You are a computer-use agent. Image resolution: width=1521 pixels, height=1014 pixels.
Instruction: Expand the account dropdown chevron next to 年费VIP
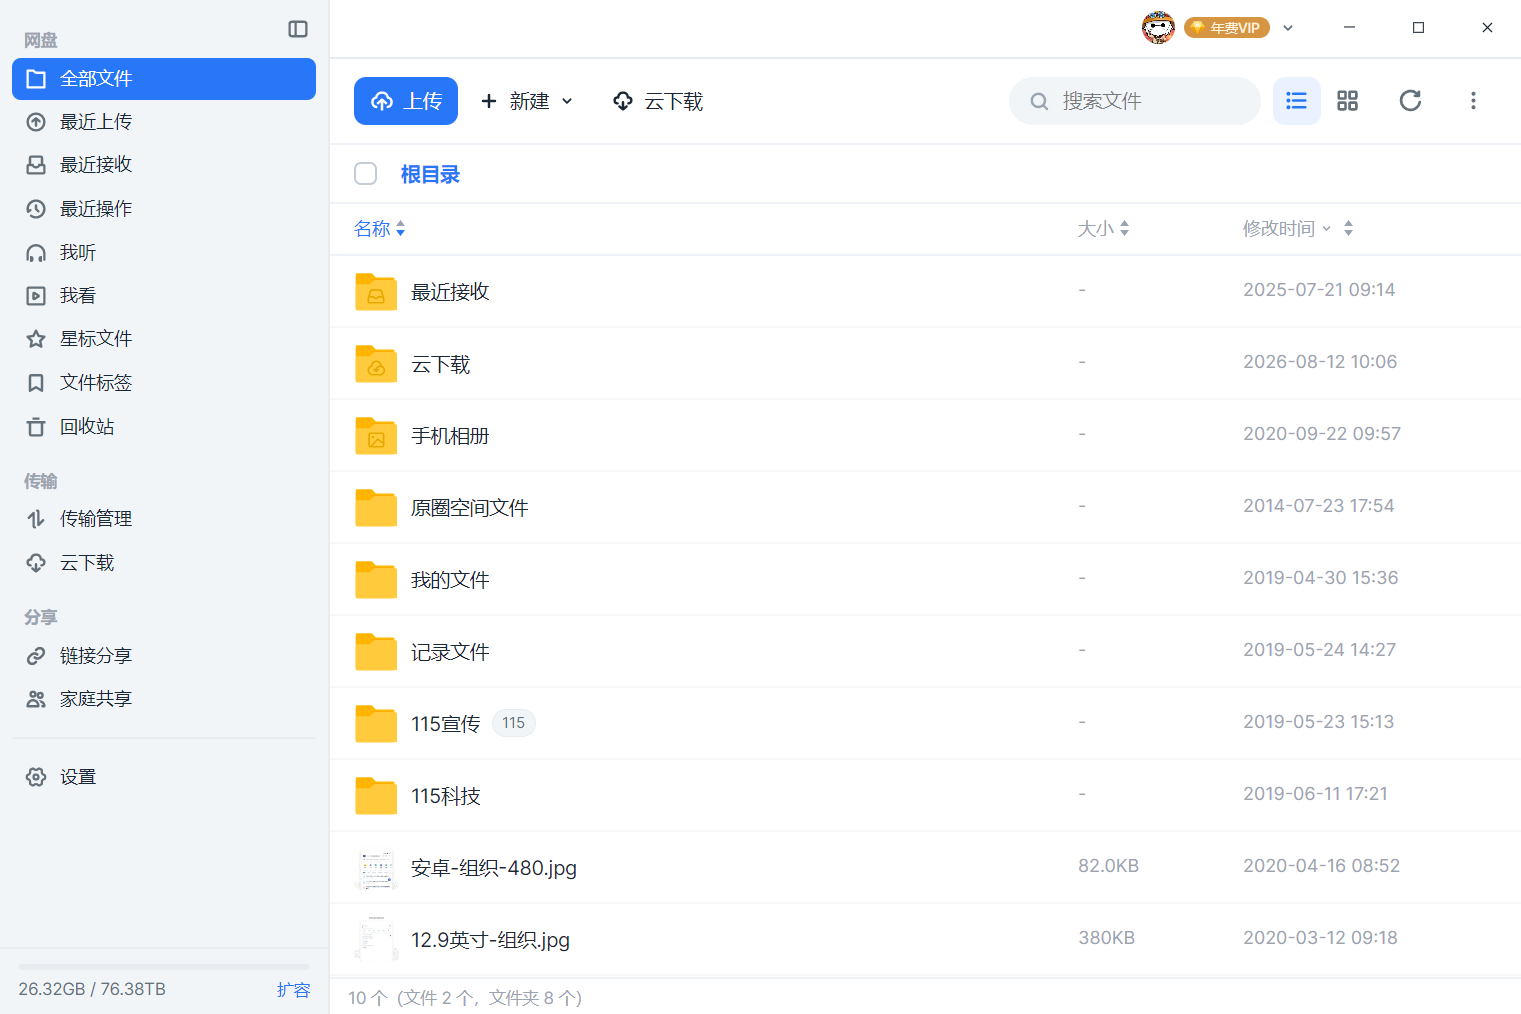pyautogui.click(x=1288, y=28)
